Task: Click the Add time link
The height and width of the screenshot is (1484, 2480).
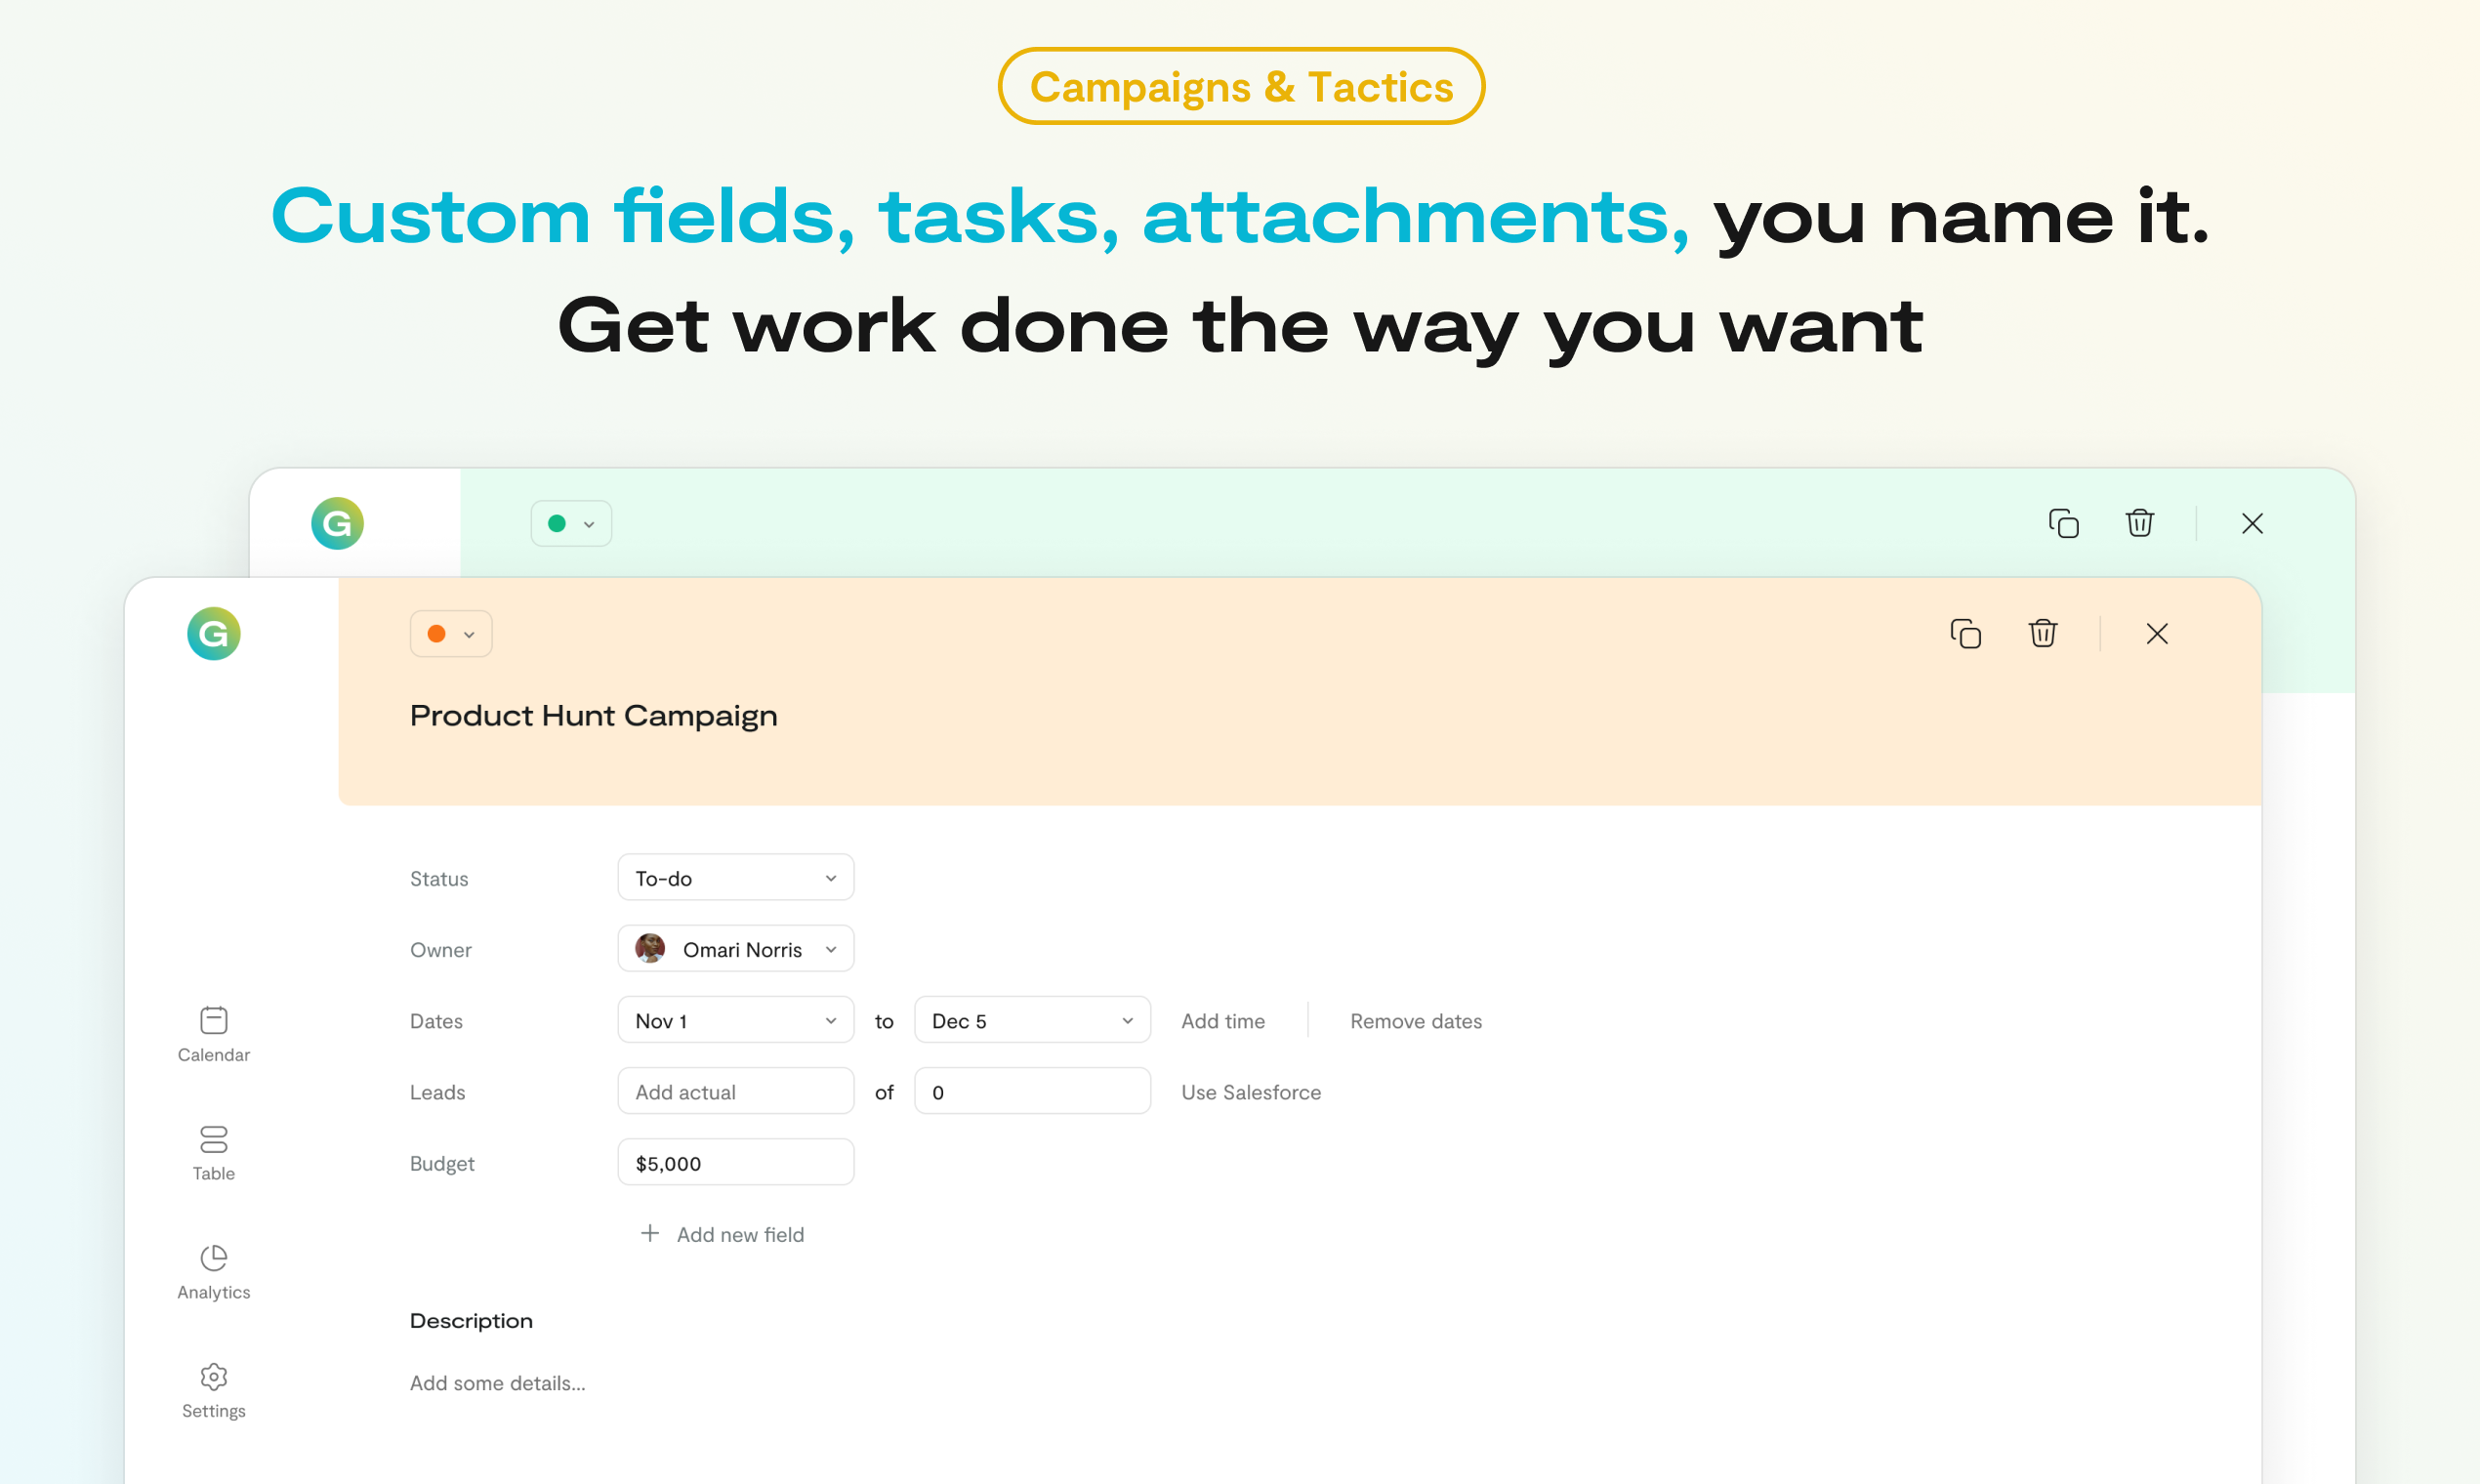Action: pos(1223,1021)
